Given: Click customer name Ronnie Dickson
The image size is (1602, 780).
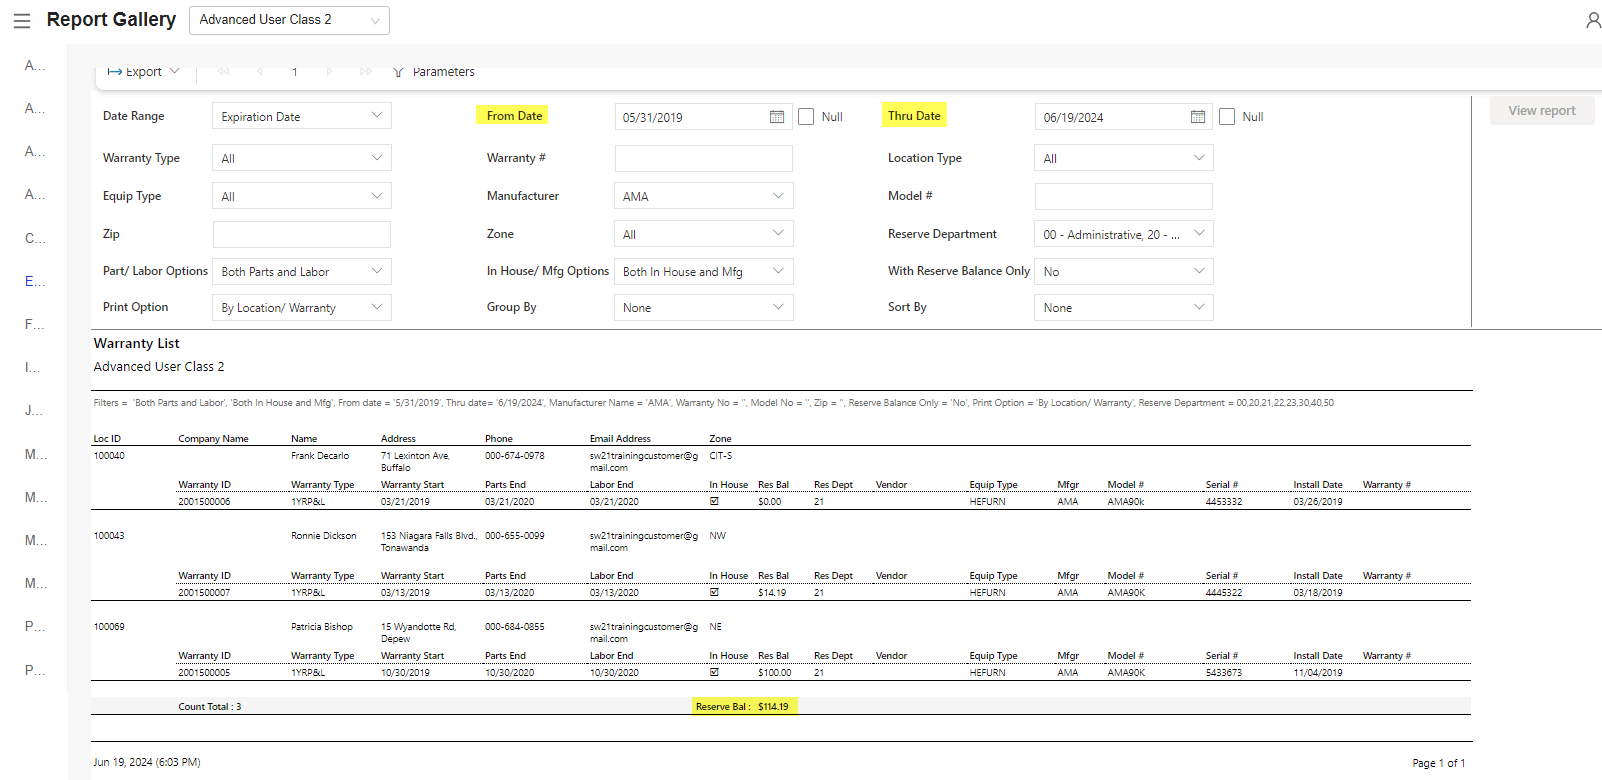Looking at the screenshot, I should click(324, 536).
